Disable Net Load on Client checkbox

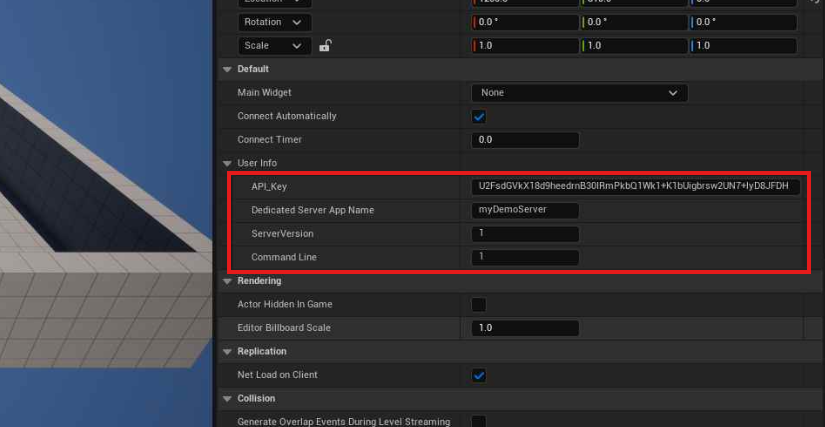pyautogui.click(x=479, y=375)
